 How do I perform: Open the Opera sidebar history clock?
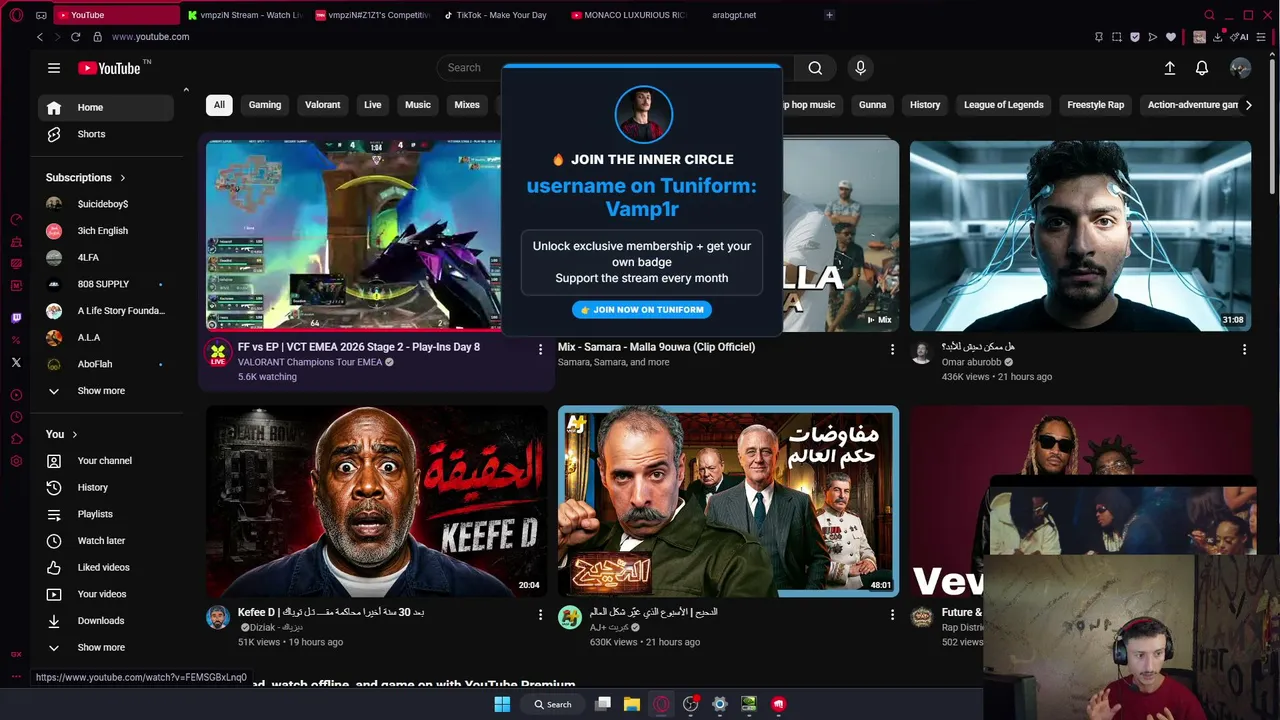point(16,417)
